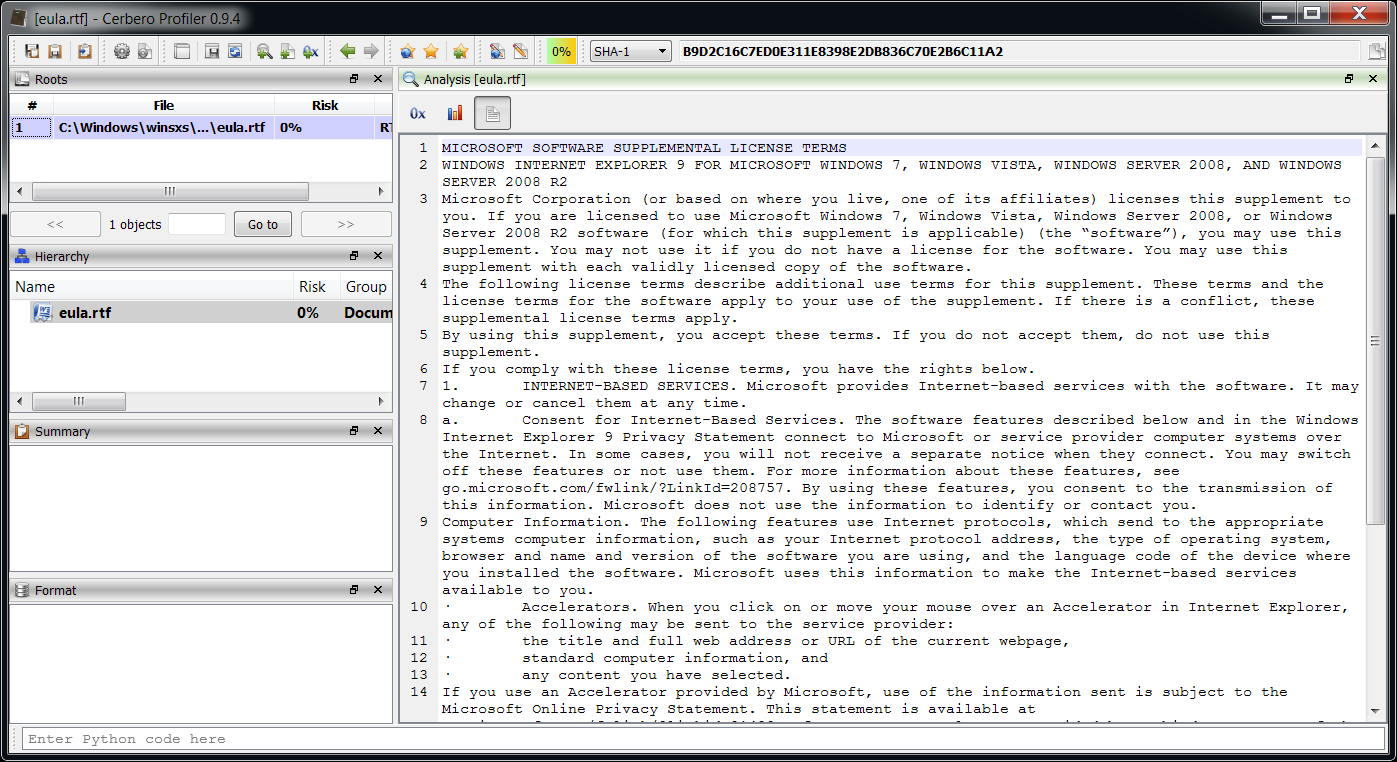The width and height of the screenshot is (1397, 762).
Task: Open settings via the gear icon
Action: (x=122, y=51)
